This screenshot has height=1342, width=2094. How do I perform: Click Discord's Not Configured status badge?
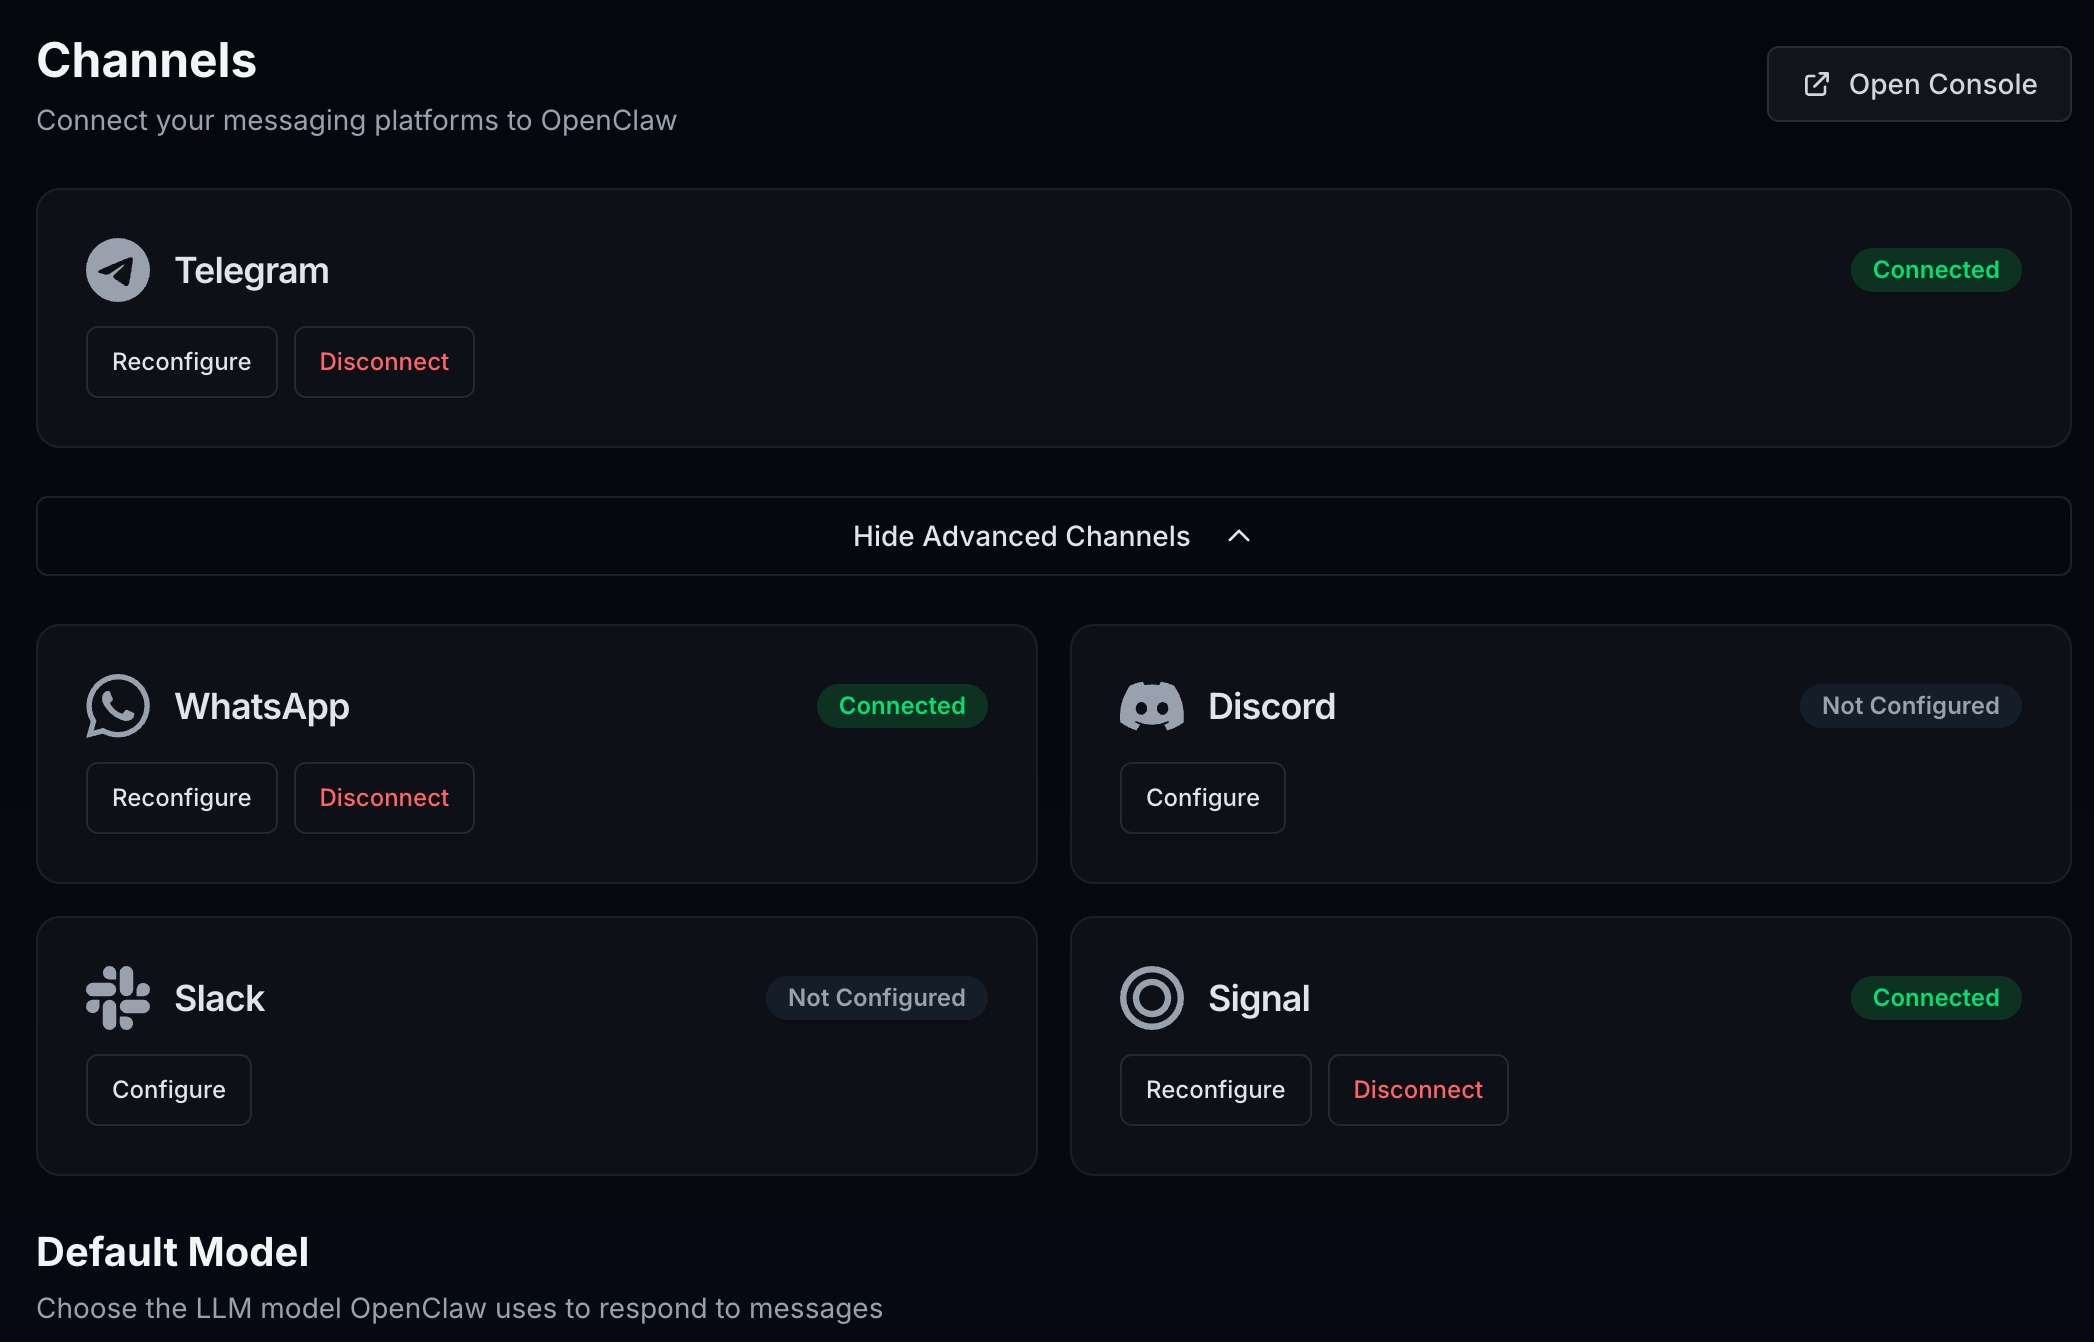[x=1910, y=706]
